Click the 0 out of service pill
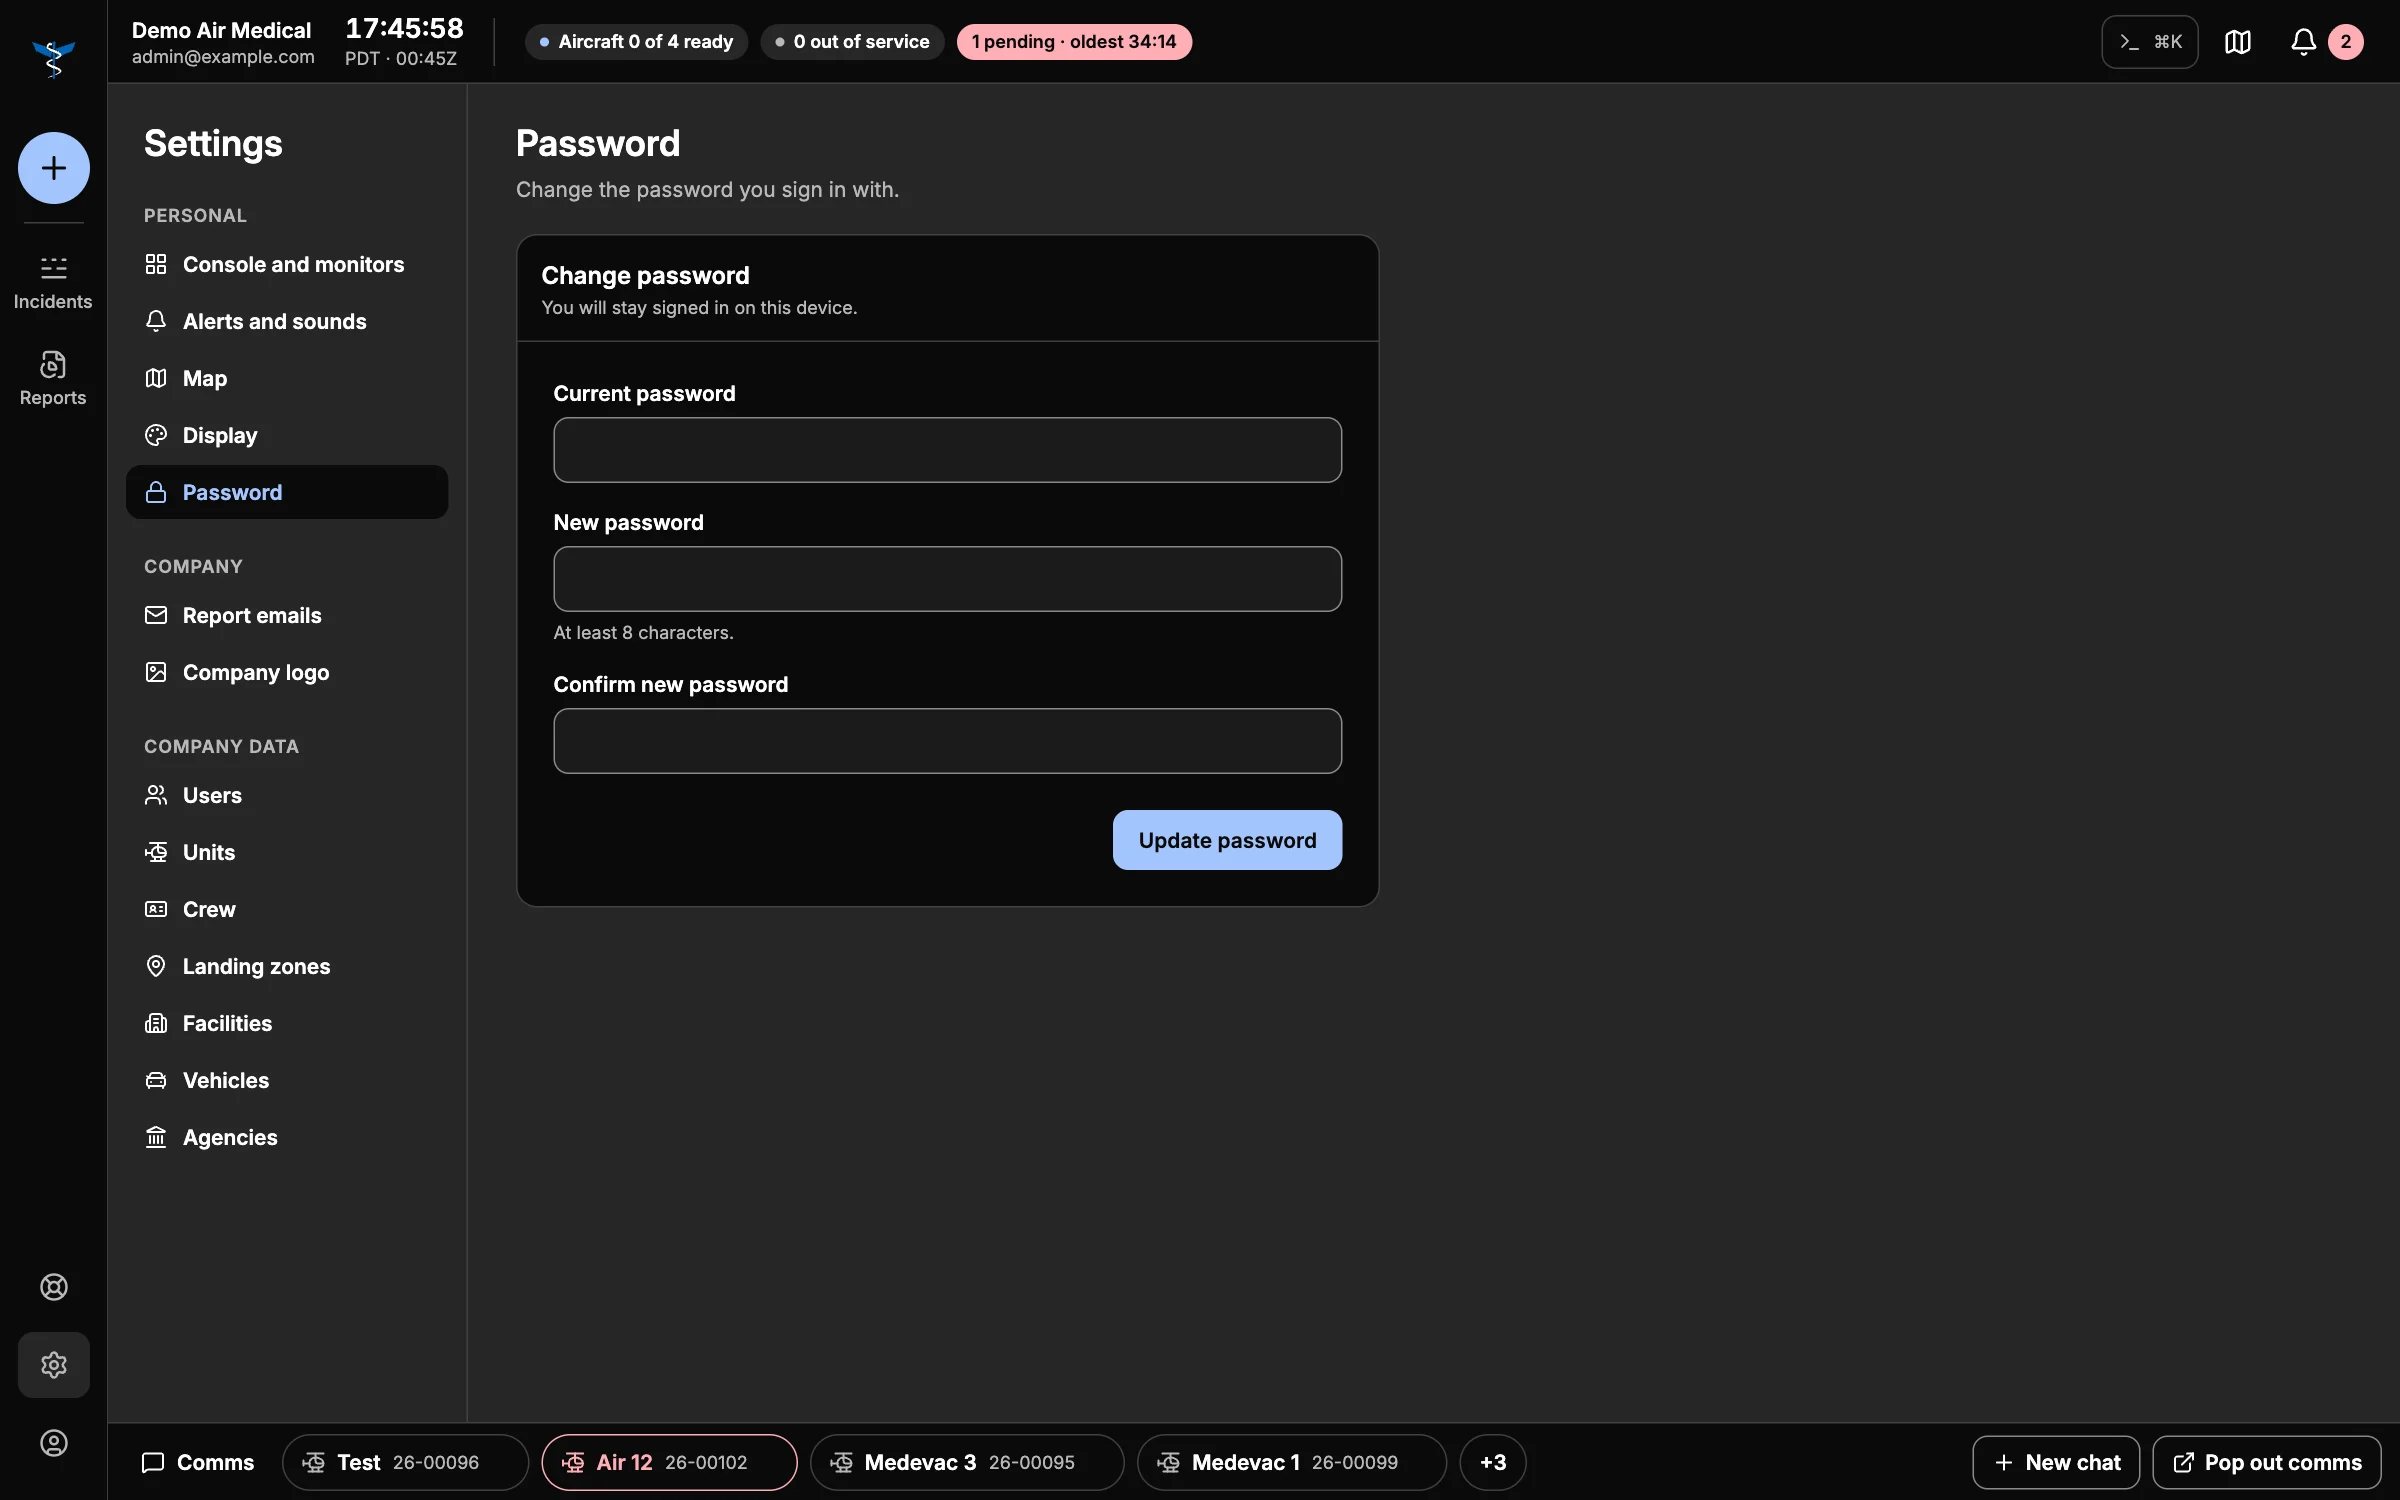The width and height of the screenshot is (2400, 1500). click(852, 42)
